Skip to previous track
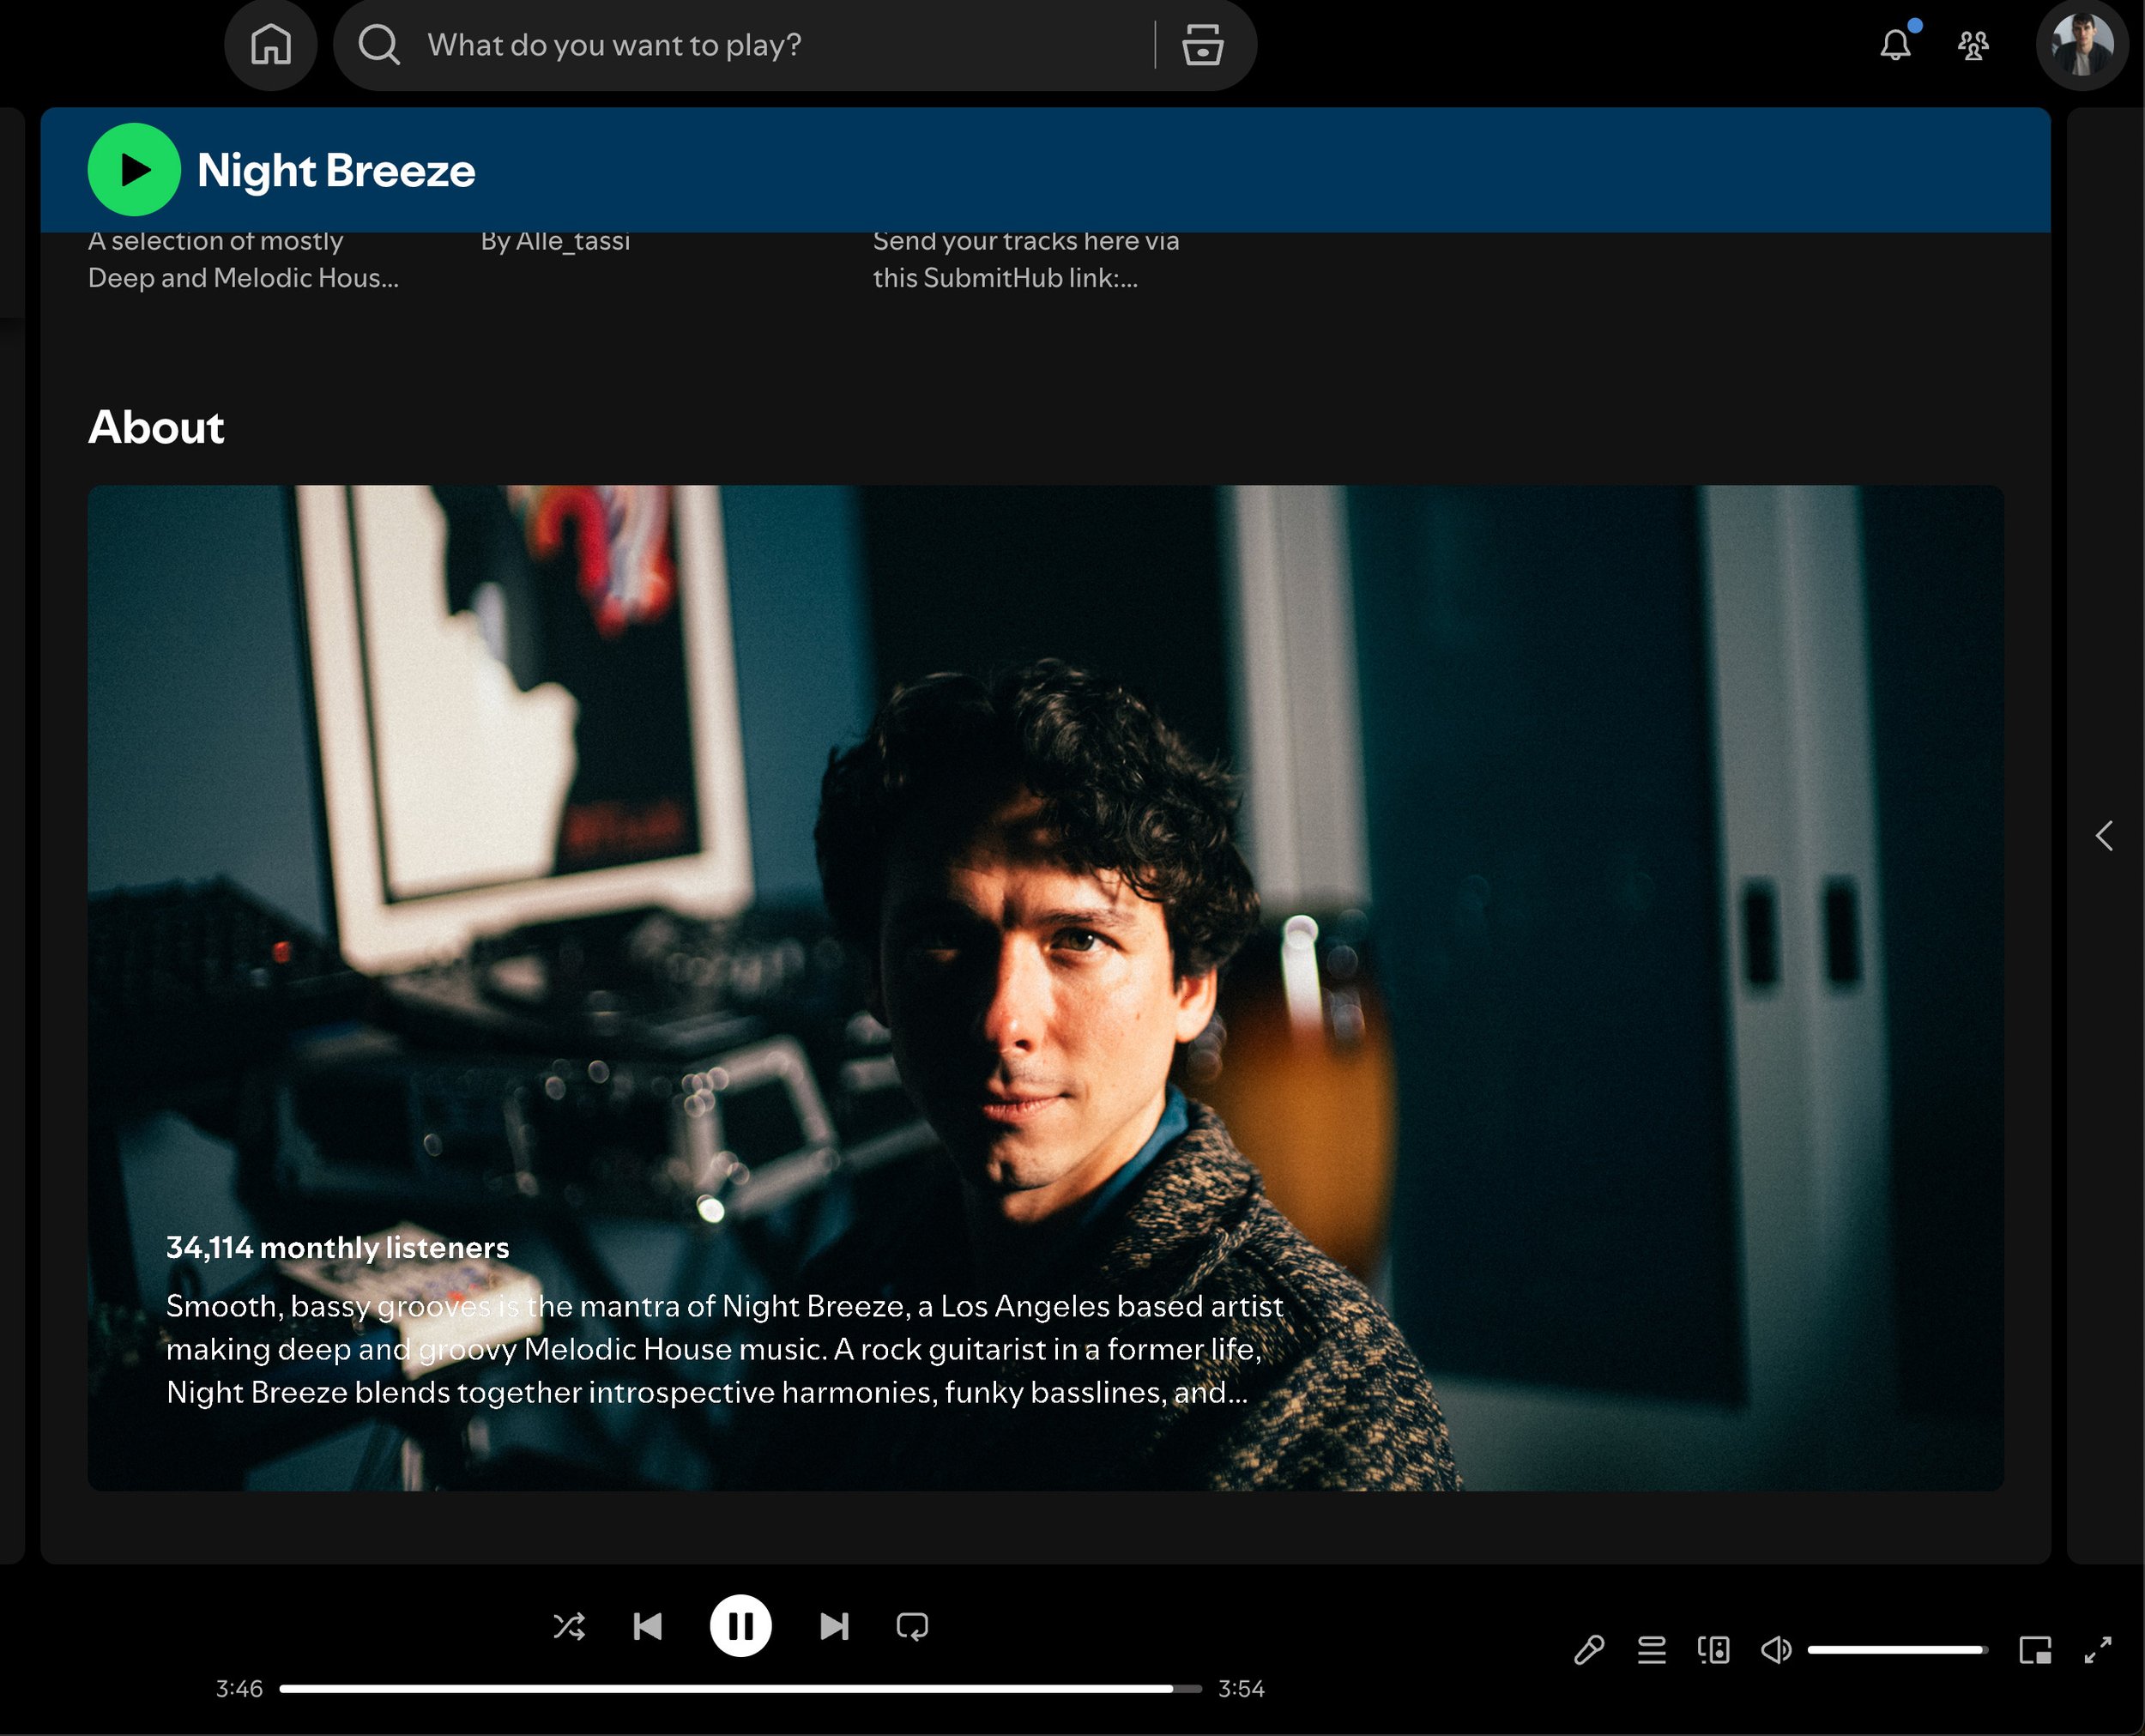 tap(648, 1626)
